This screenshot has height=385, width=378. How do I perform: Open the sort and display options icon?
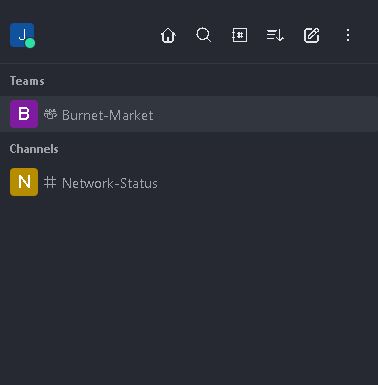(x=275, y=35)
